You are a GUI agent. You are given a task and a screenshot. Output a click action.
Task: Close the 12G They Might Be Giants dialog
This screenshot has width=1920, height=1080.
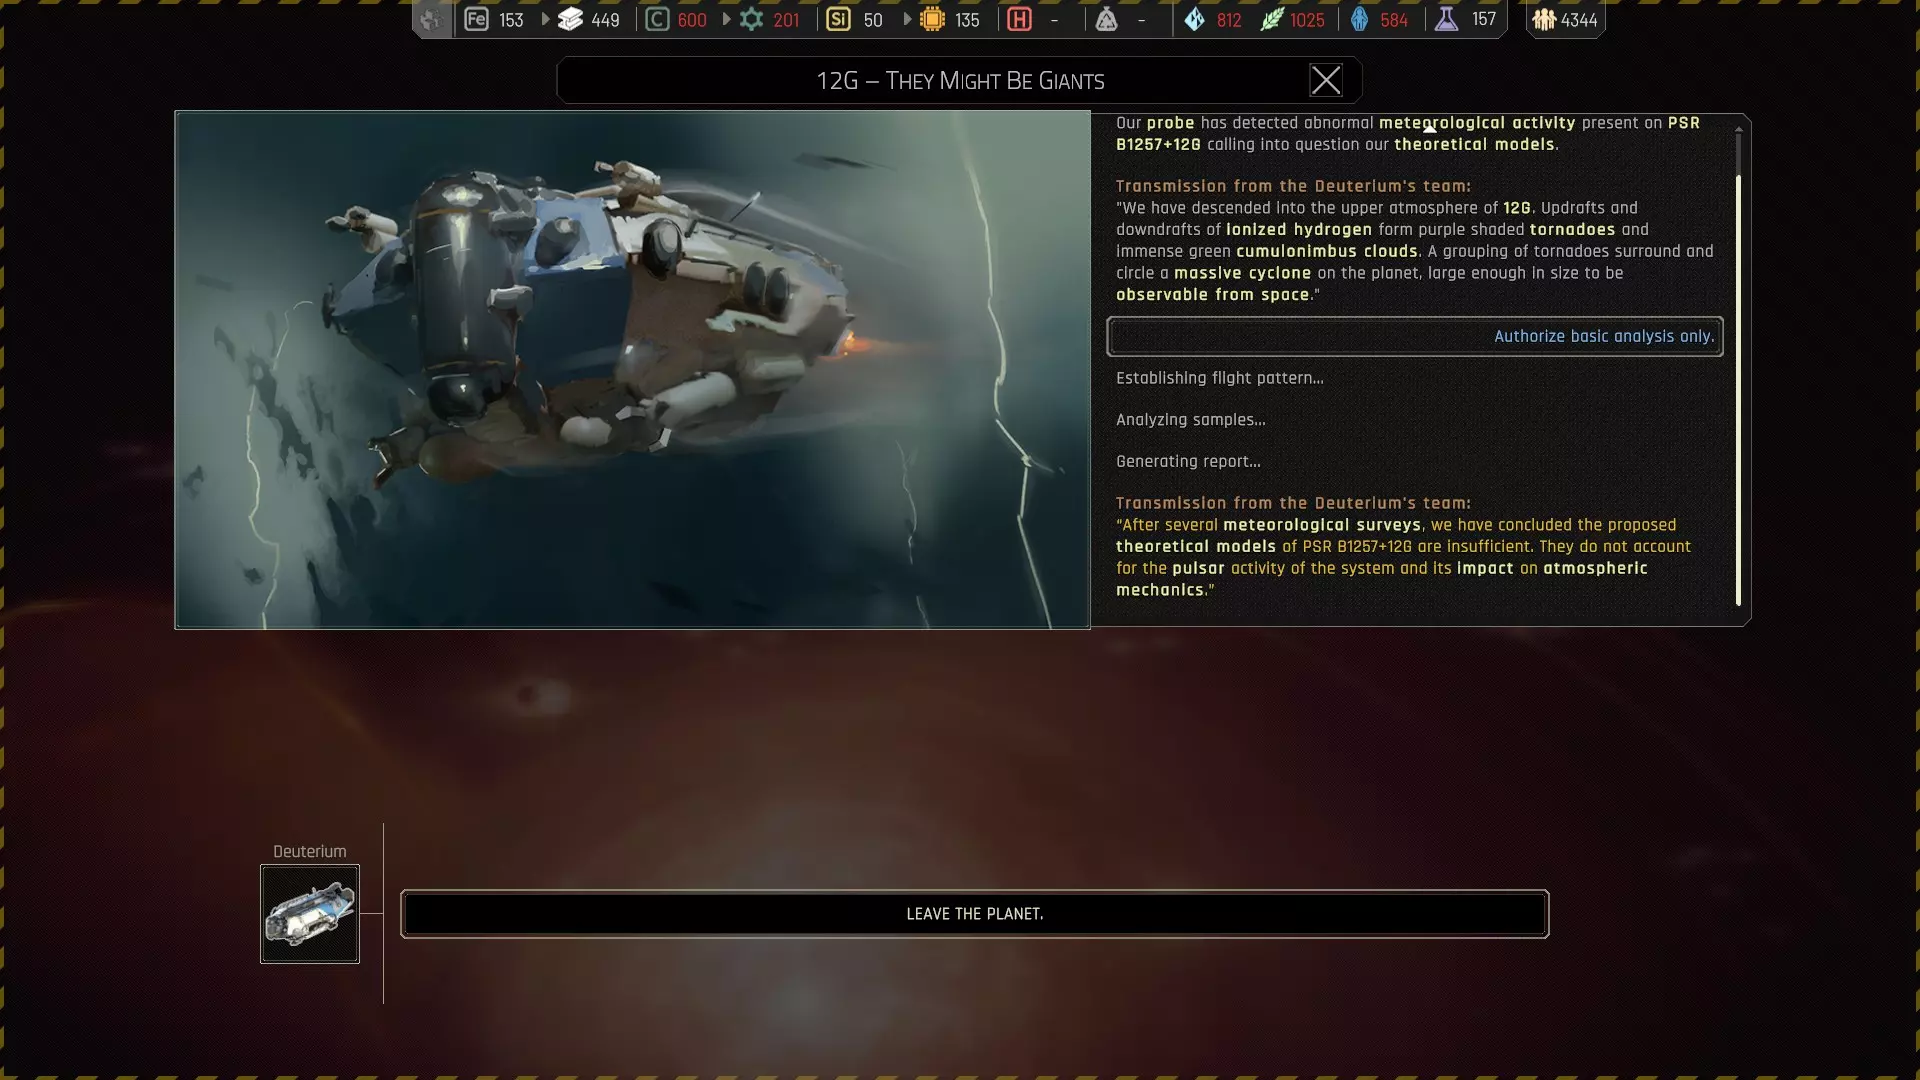[x=1325, y=80]
